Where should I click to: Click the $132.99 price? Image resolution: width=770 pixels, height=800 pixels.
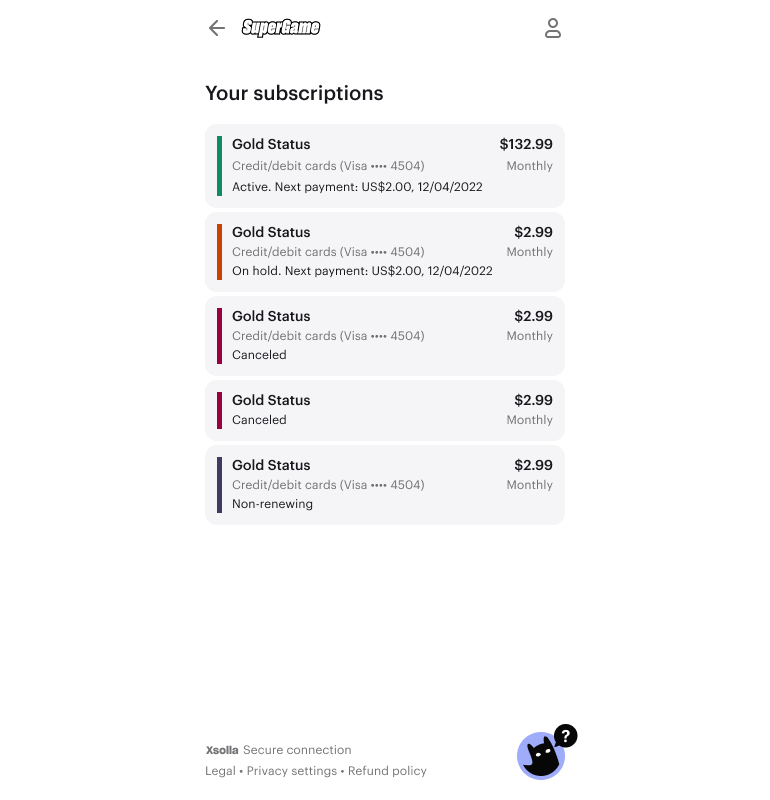click(526, 145)
